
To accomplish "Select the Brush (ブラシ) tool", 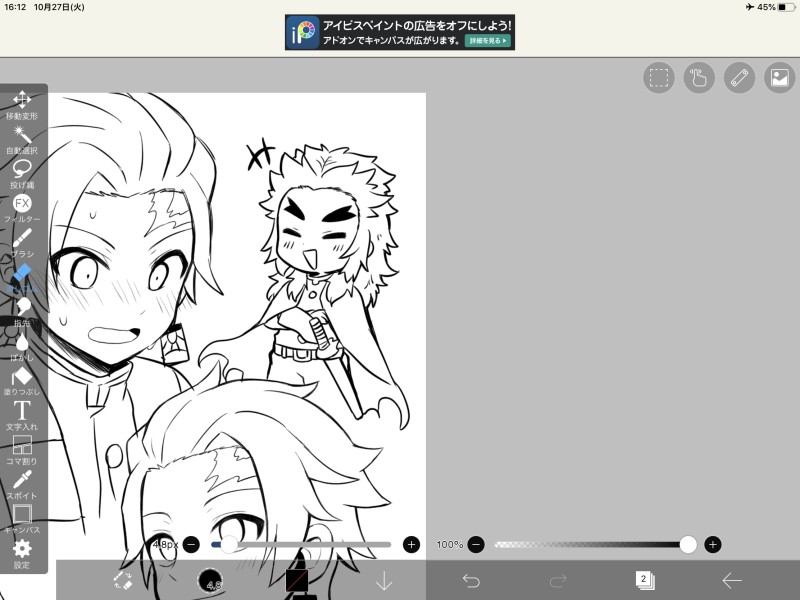I will 22,243.
